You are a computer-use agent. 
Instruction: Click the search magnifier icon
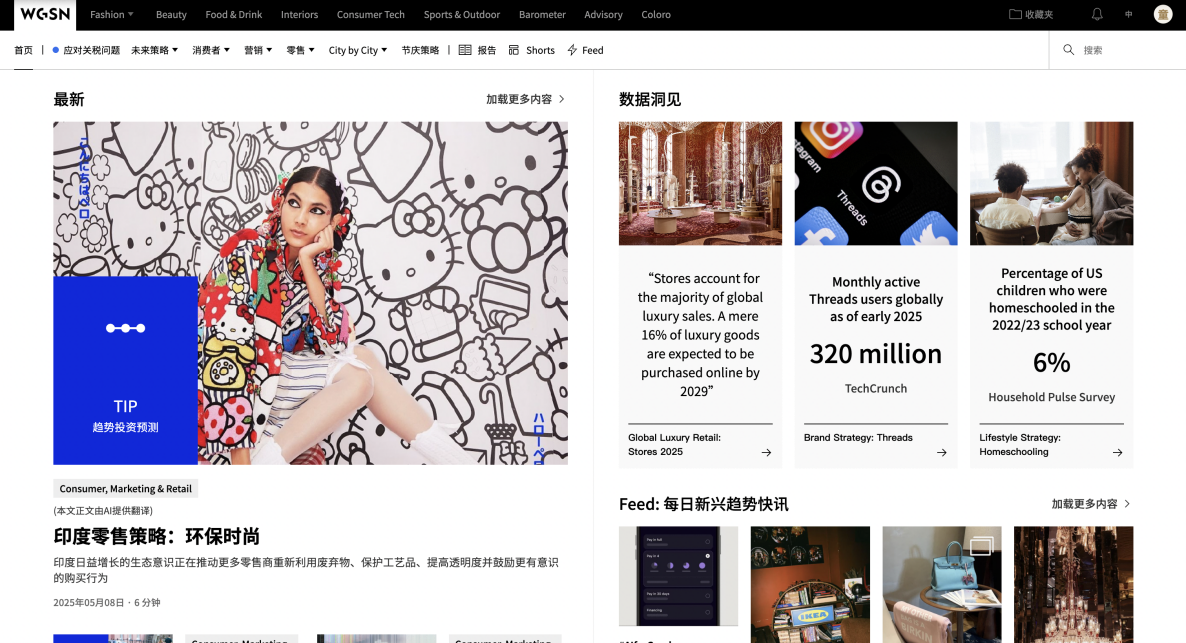(x=1068, y=50)
